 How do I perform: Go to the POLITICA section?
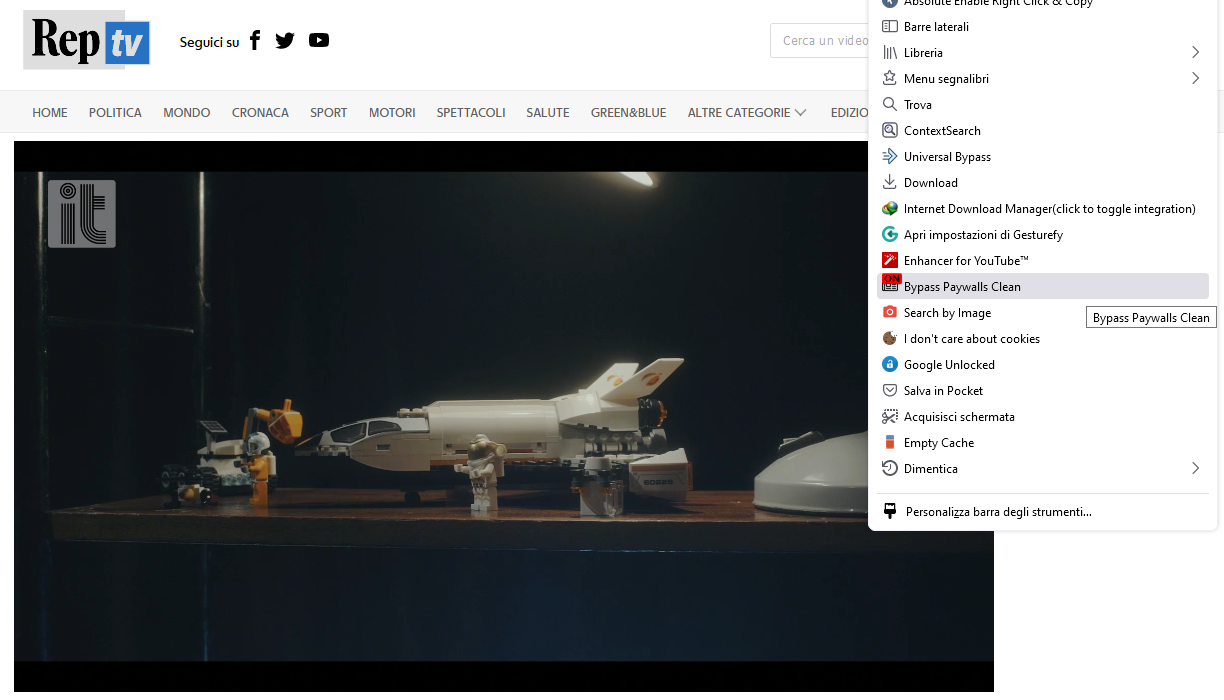pyautogui.click(x=115, y=113)
